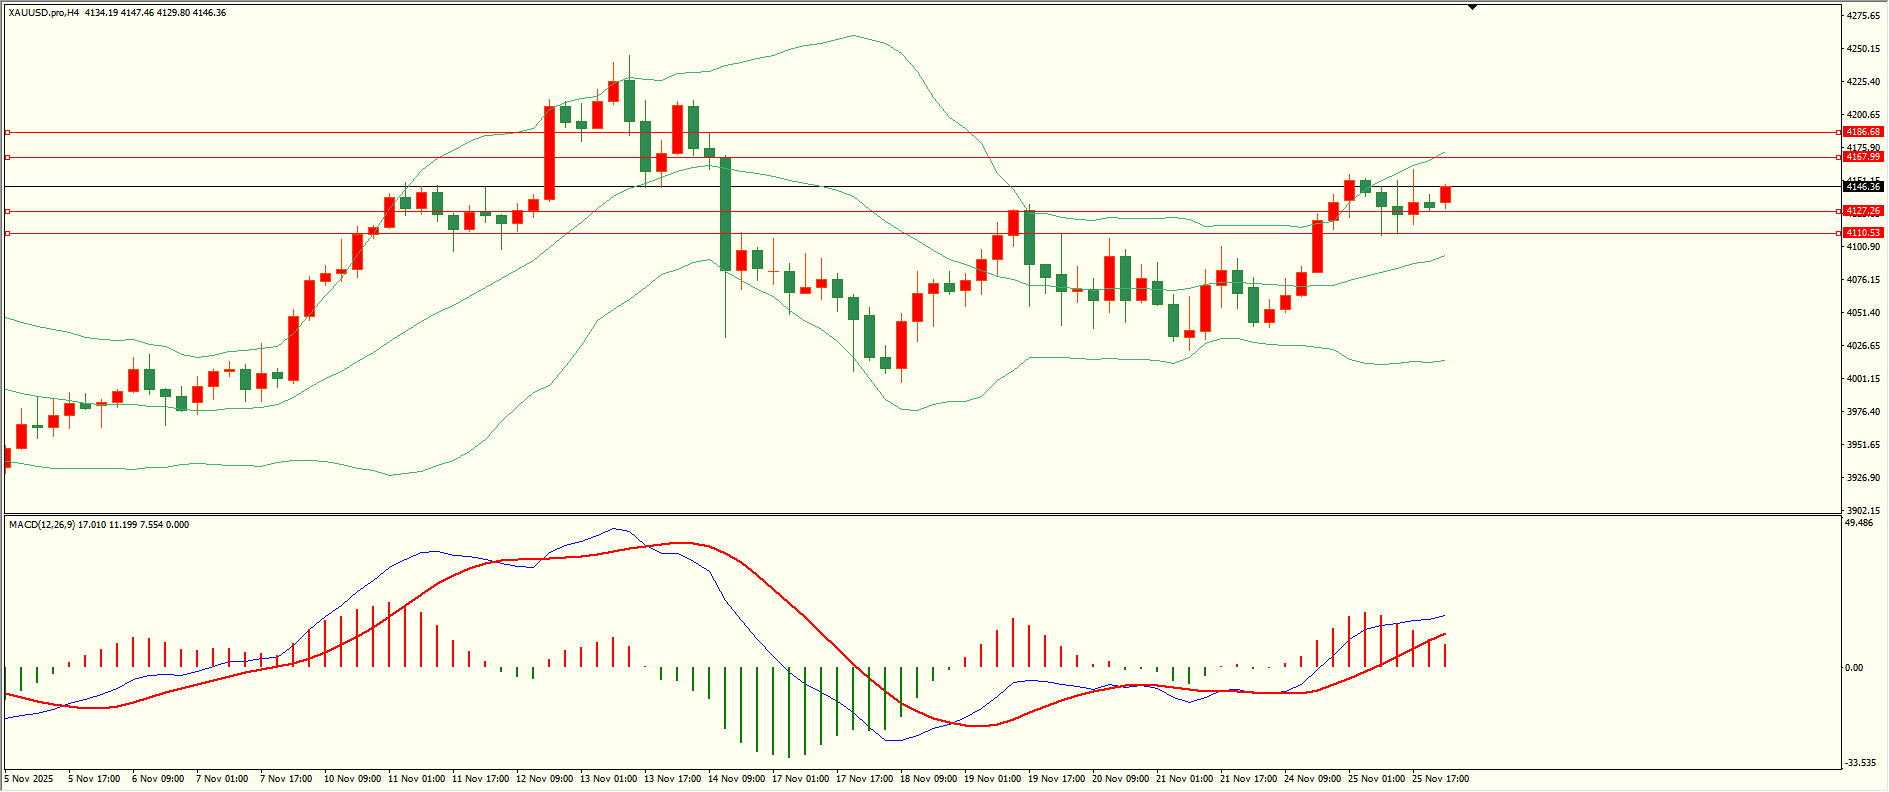Select left anchor handle of 4186.68 line
Image resolution: width=1889 pixels, height=792 pixels.
[8, 132]
